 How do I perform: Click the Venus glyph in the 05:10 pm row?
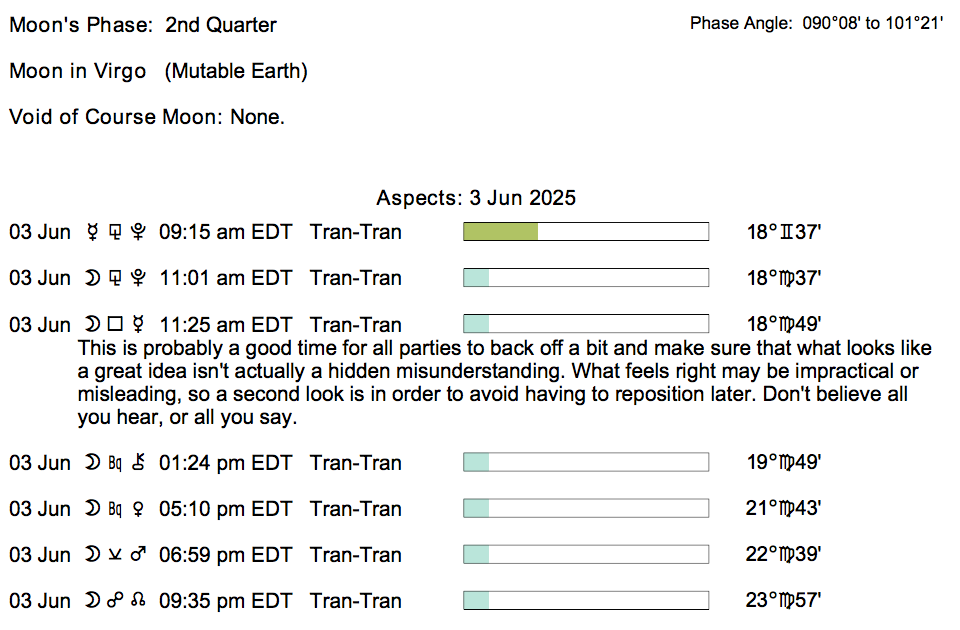[139, 509]
